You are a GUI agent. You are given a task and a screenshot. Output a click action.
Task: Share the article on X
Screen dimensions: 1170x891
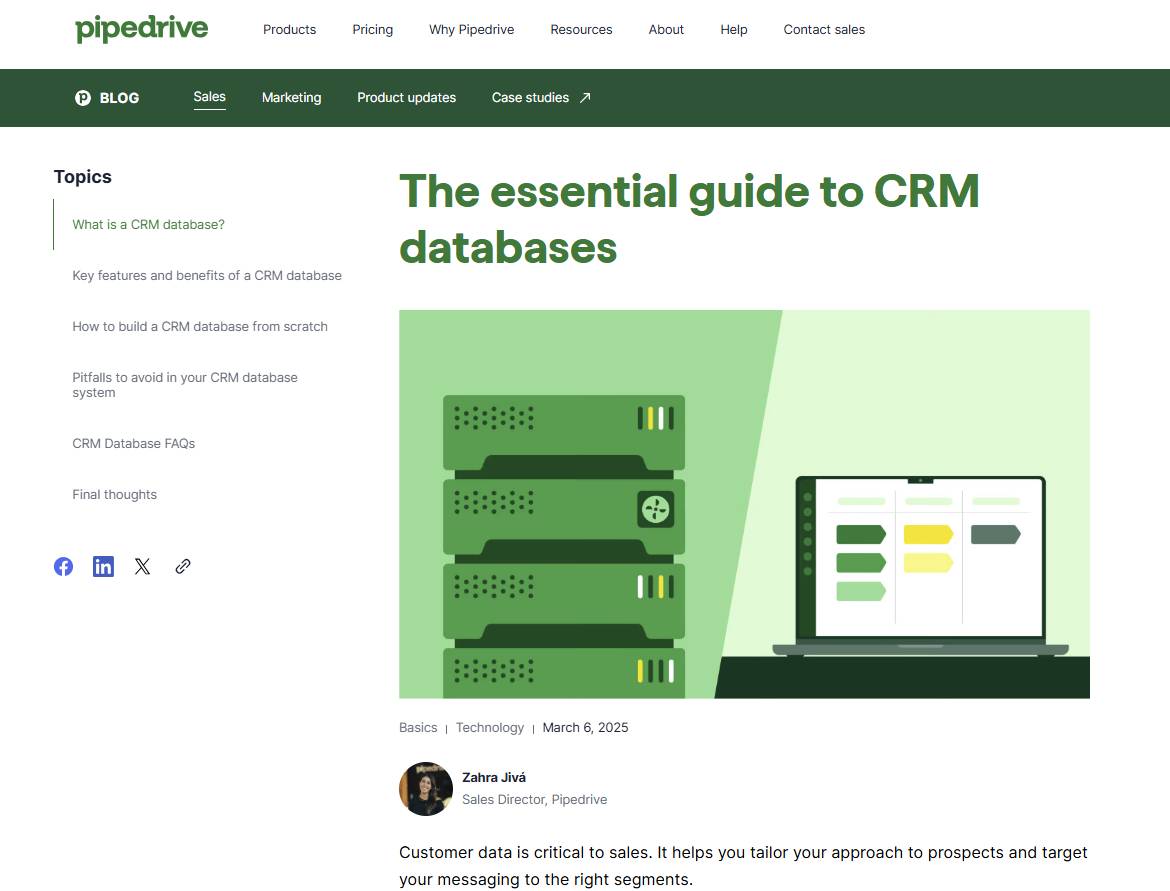[x=142, y=566]
